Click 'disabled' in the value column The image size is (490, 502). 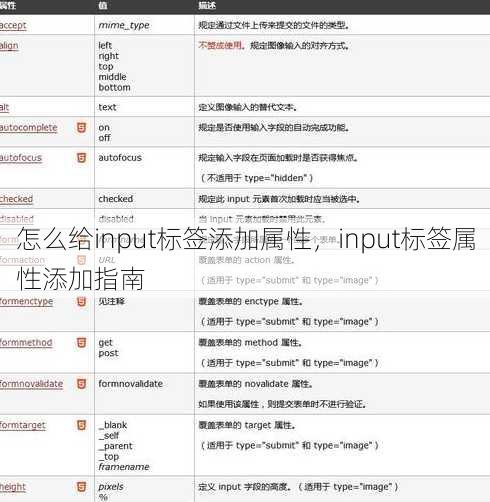click(116, 219)
